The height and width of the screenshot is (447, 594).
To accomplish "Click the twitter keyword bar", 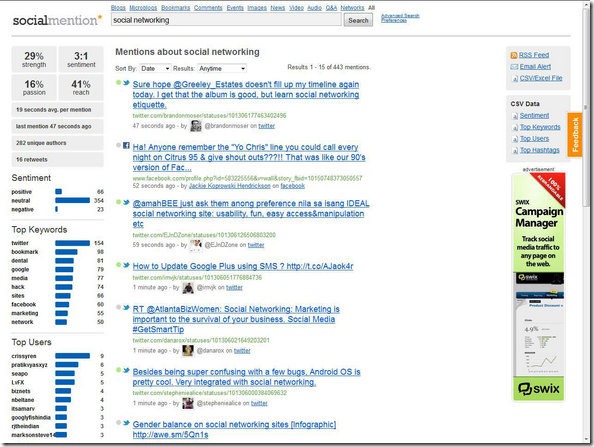I will click(72, 243).
